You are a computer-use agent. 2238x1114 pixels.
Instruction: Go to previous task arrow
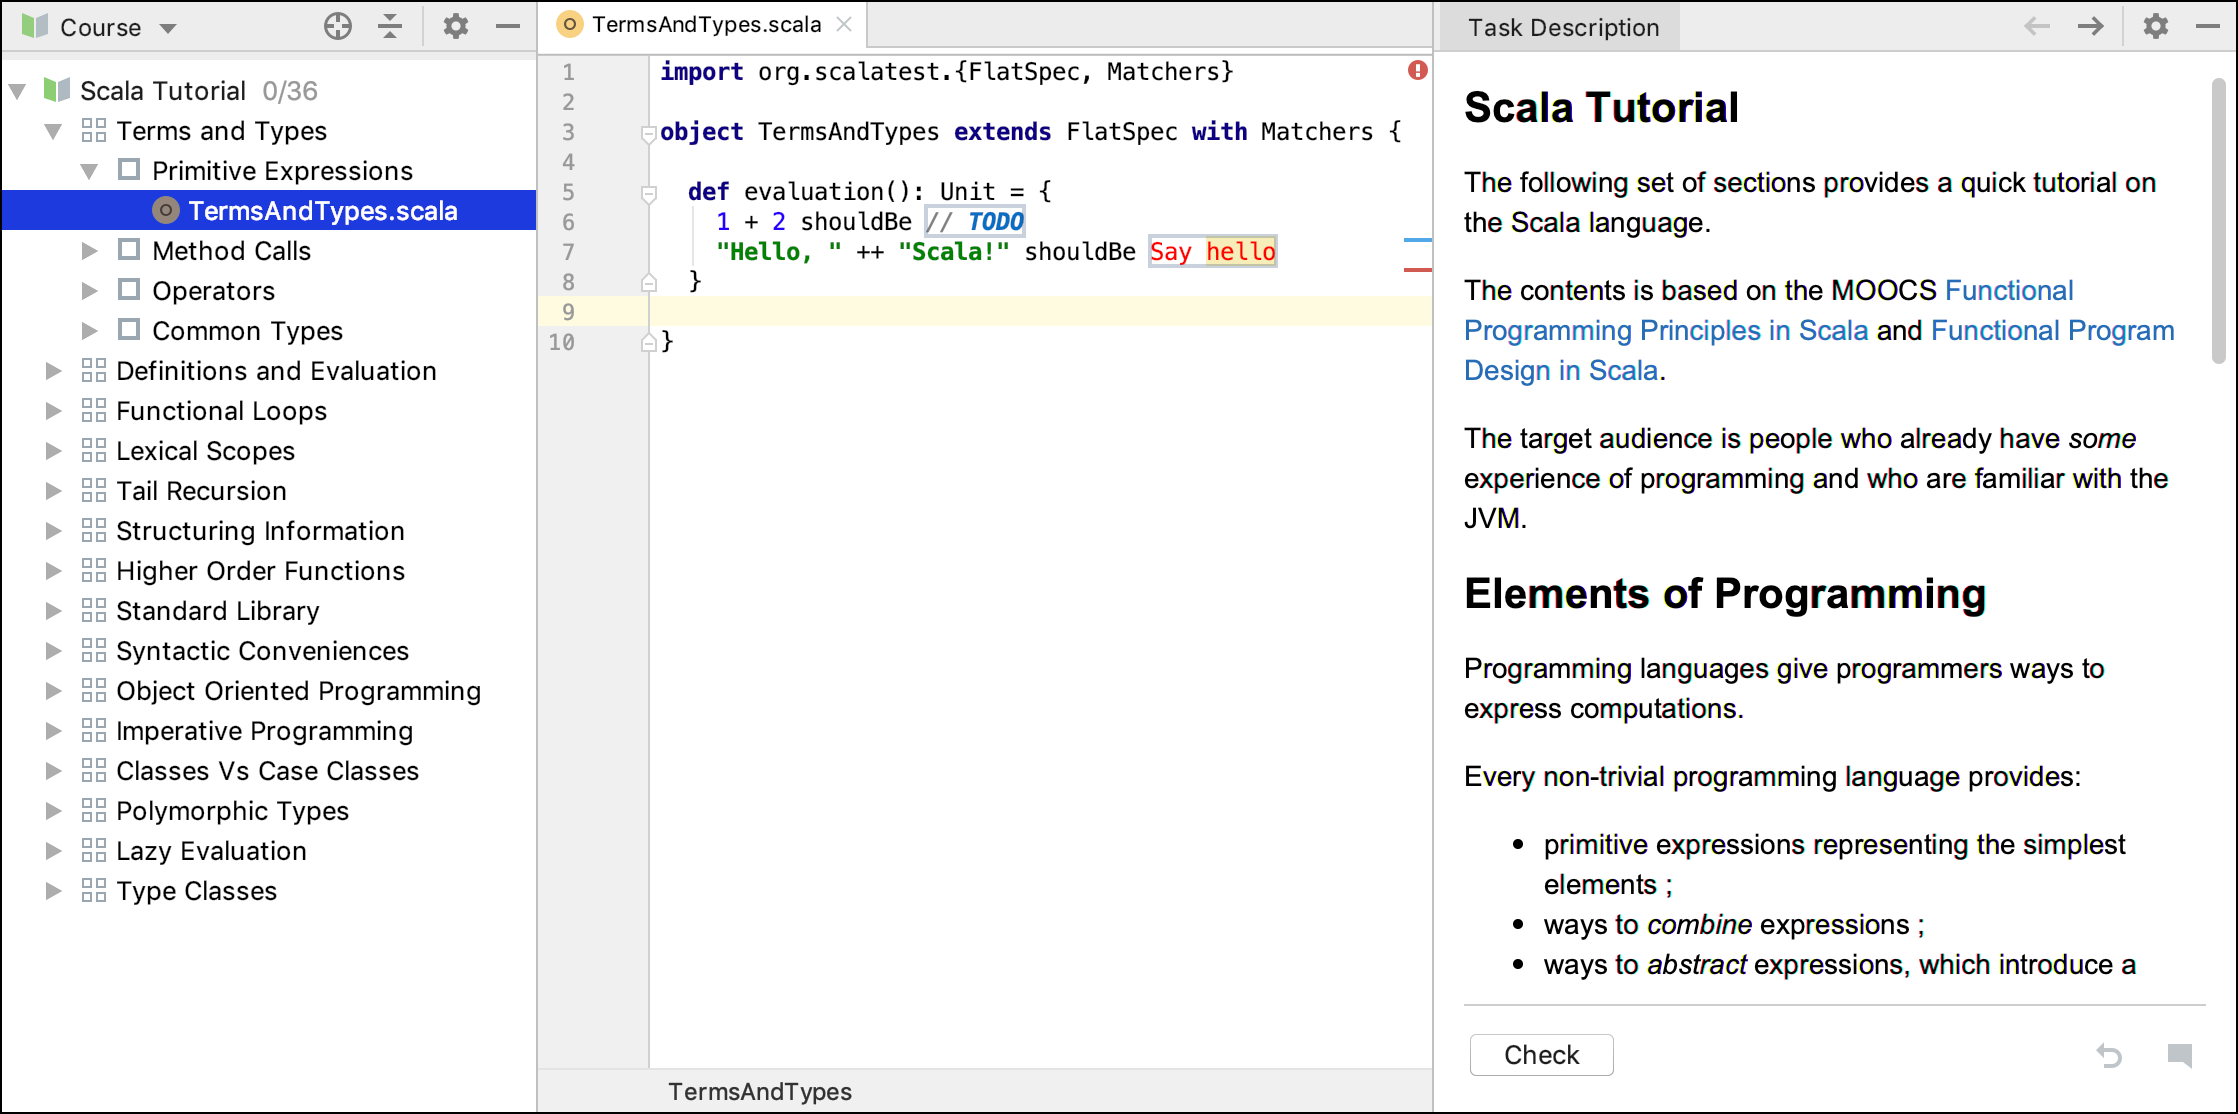[x=2036, y=27]
